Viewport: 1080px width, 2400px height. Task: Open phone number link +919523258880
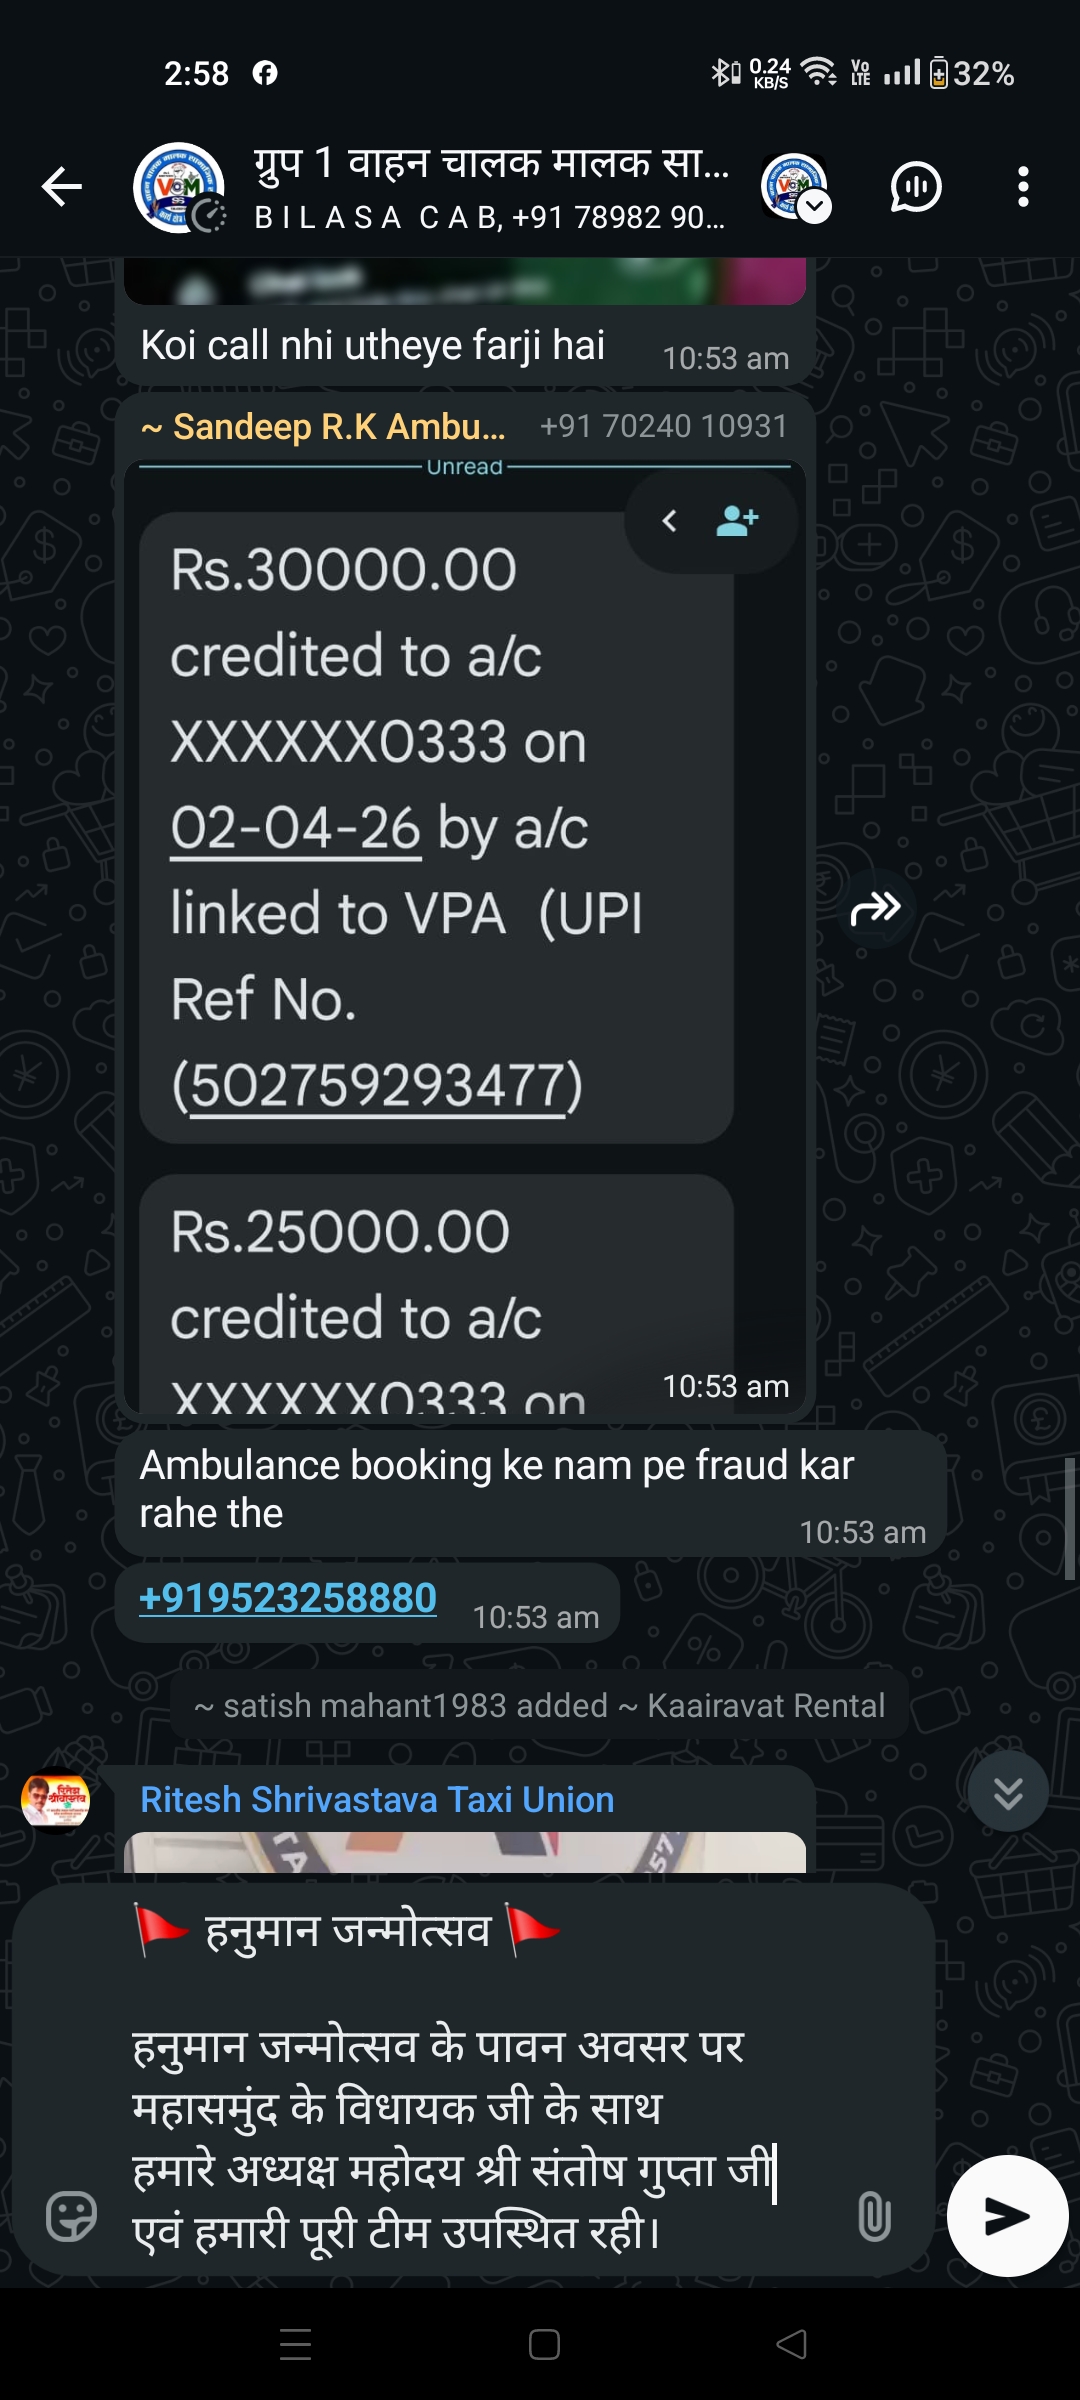pyautogui.click(x=288, y=1598)
